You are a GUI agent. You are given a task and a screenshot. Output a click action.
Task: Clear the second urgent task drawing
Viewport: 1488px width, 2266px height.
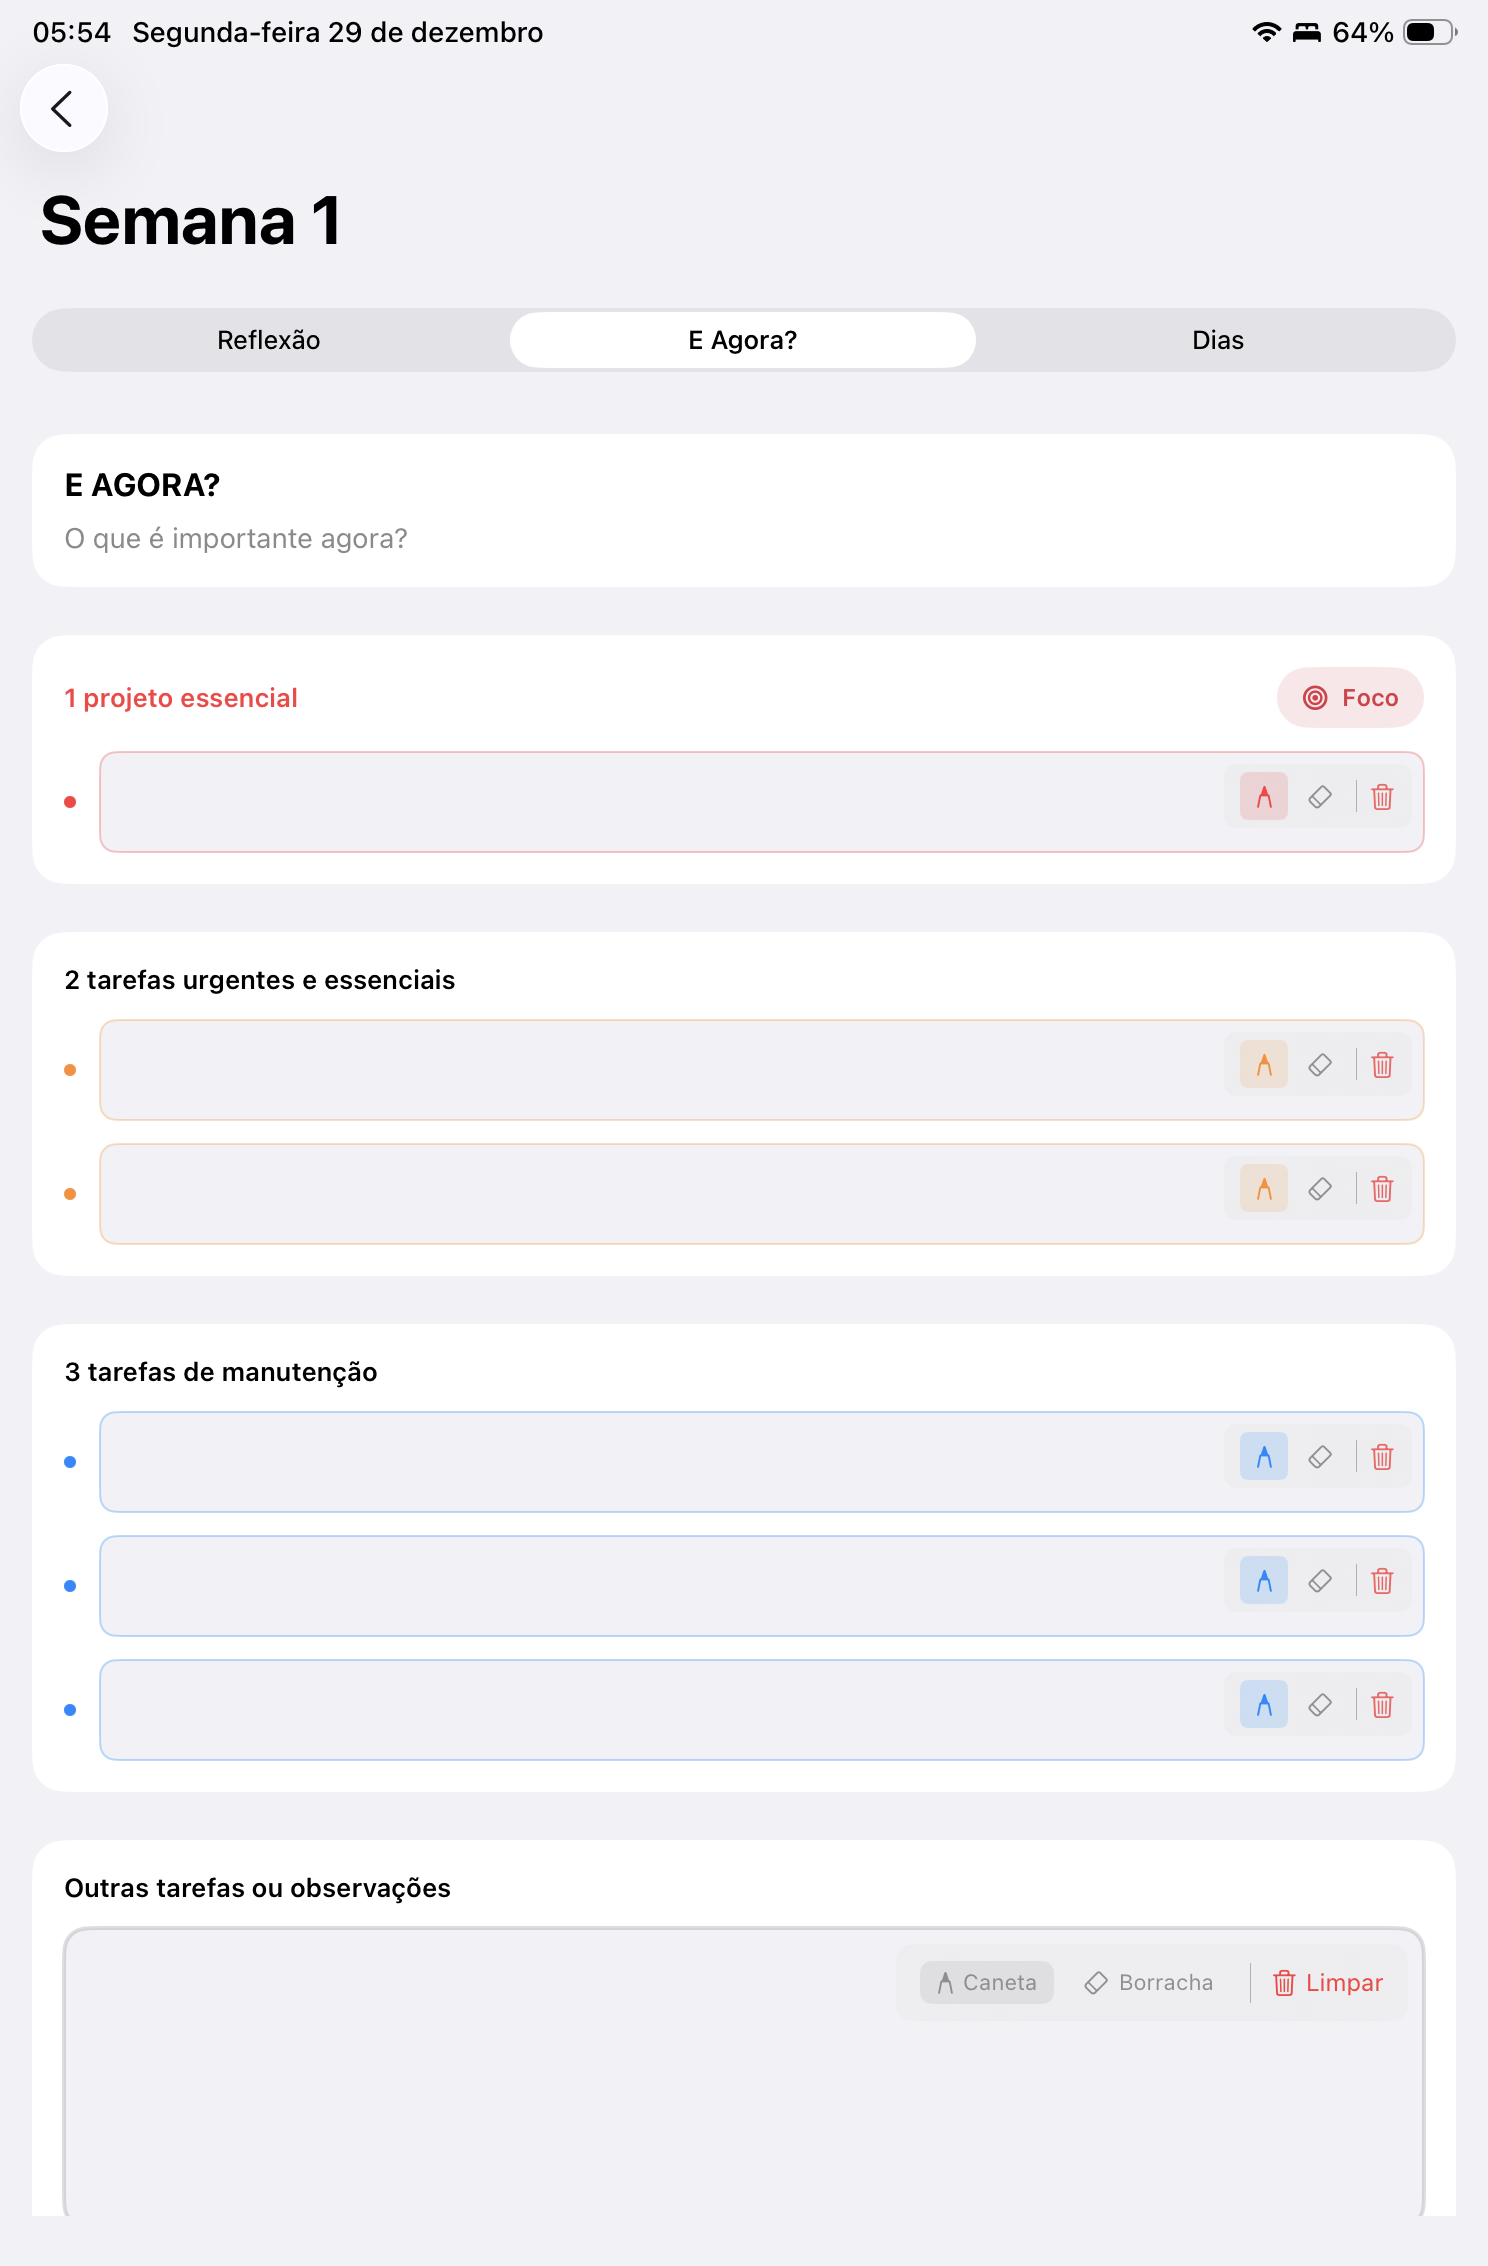(1382, 1189)
